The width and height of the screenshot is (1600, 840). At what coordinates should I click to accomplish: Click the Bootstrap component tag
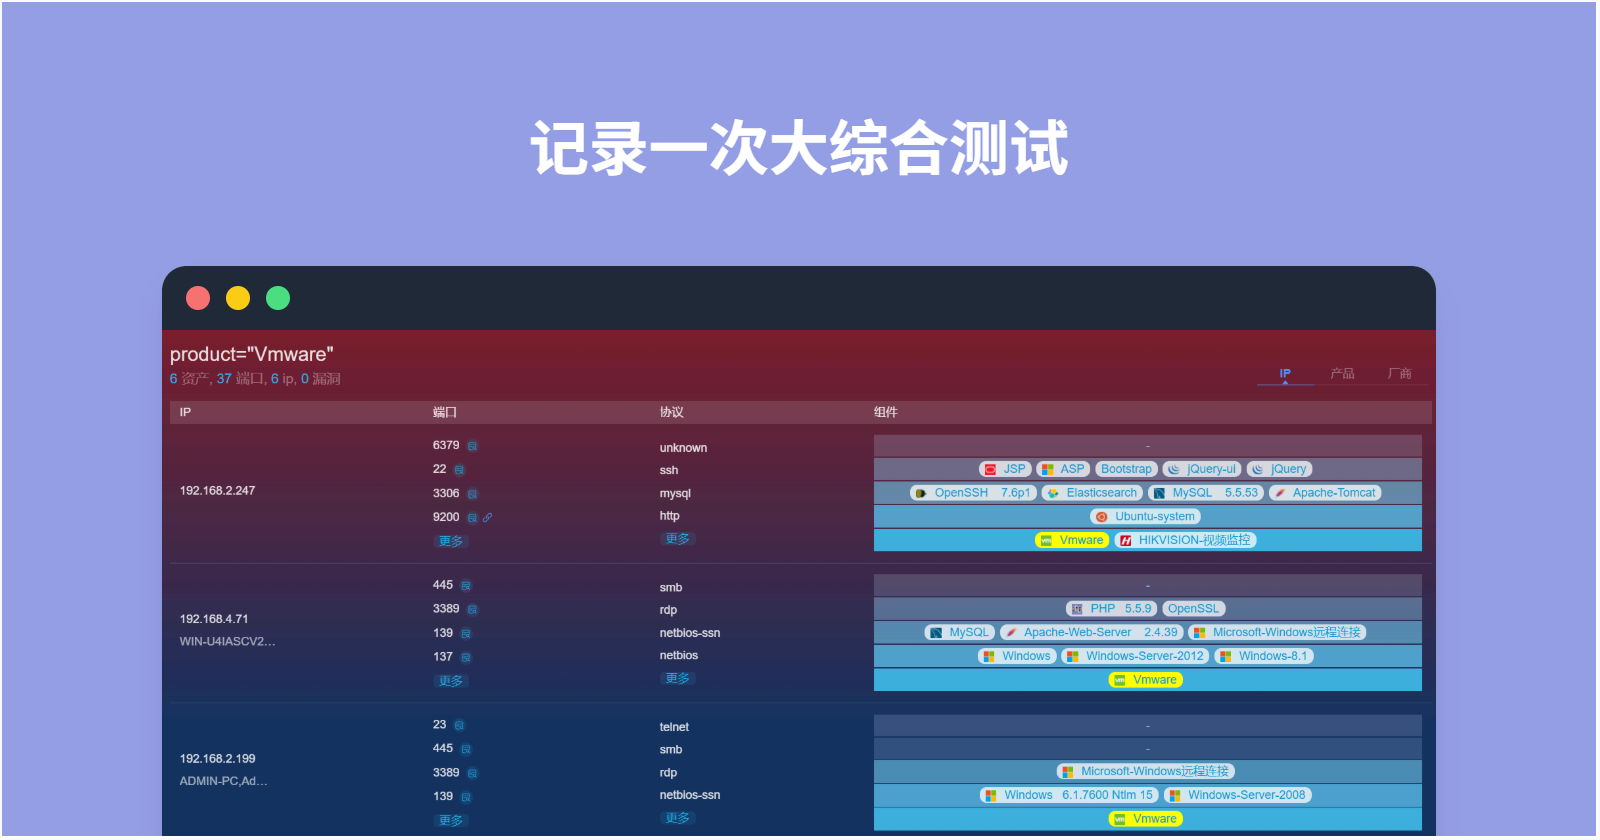coord(1126,469)
